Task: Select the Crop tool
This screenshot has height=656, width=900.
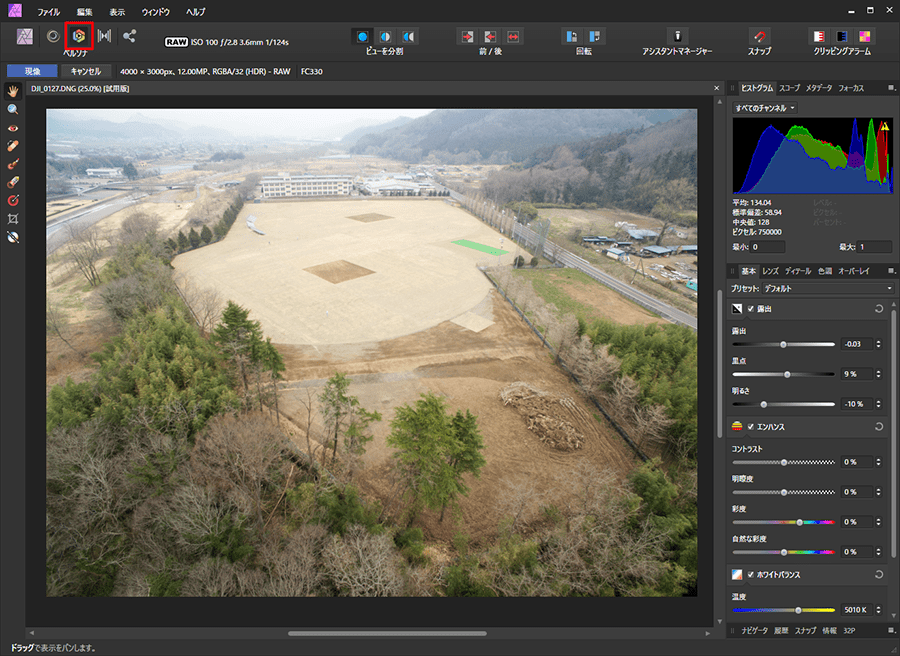Action: click(x=13, y=218)
